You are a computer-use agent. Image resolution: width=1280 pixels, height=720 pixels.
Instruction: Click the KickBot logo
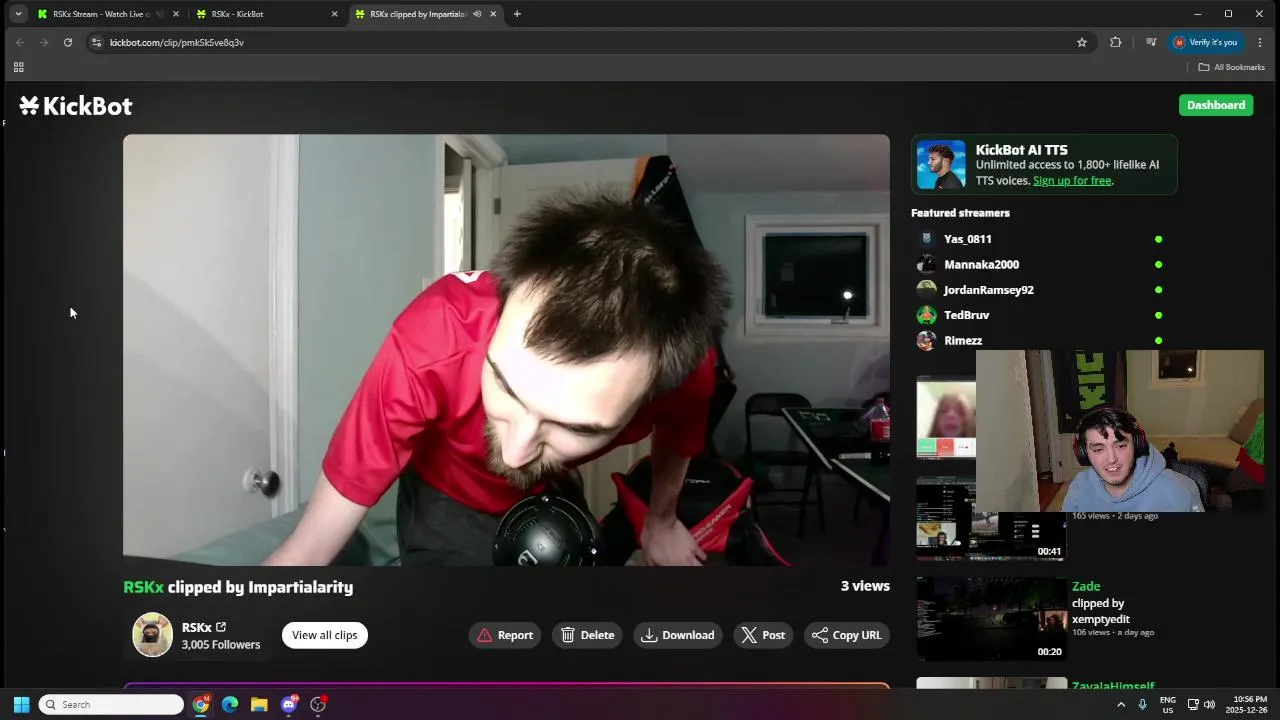point(76,106)
